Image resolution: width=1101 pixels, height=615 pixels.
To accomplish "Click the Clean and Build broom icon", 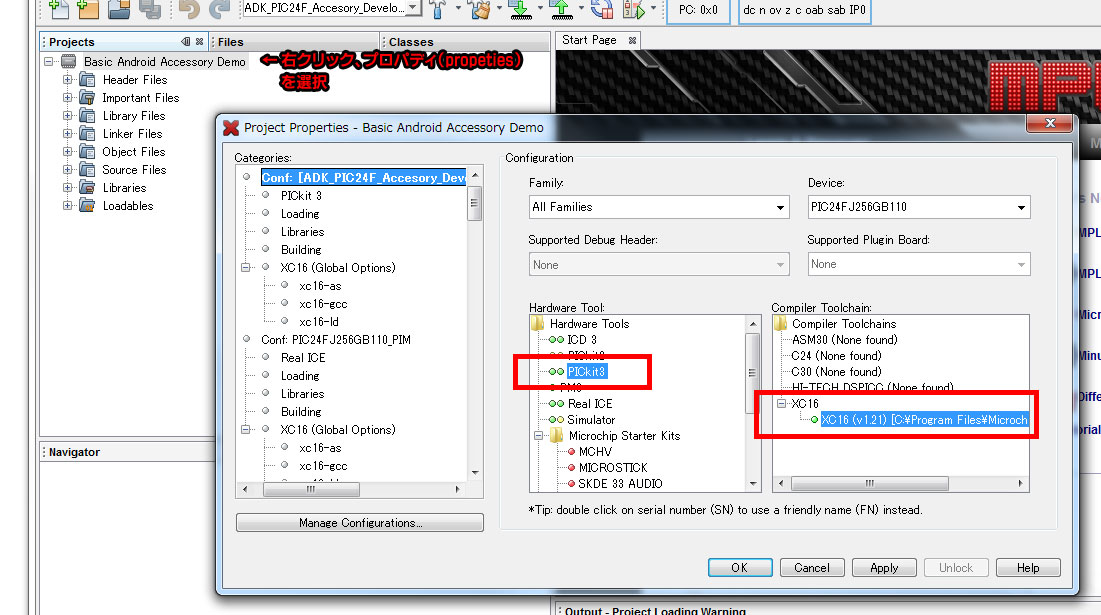I will click(x=479, y=10).
